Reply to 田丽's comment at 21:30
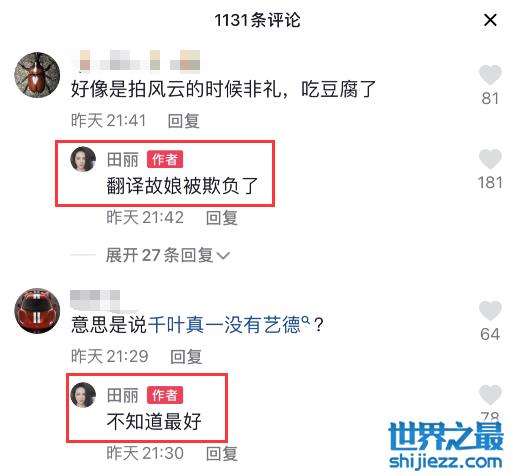513x476 pixels. point(222,454)
